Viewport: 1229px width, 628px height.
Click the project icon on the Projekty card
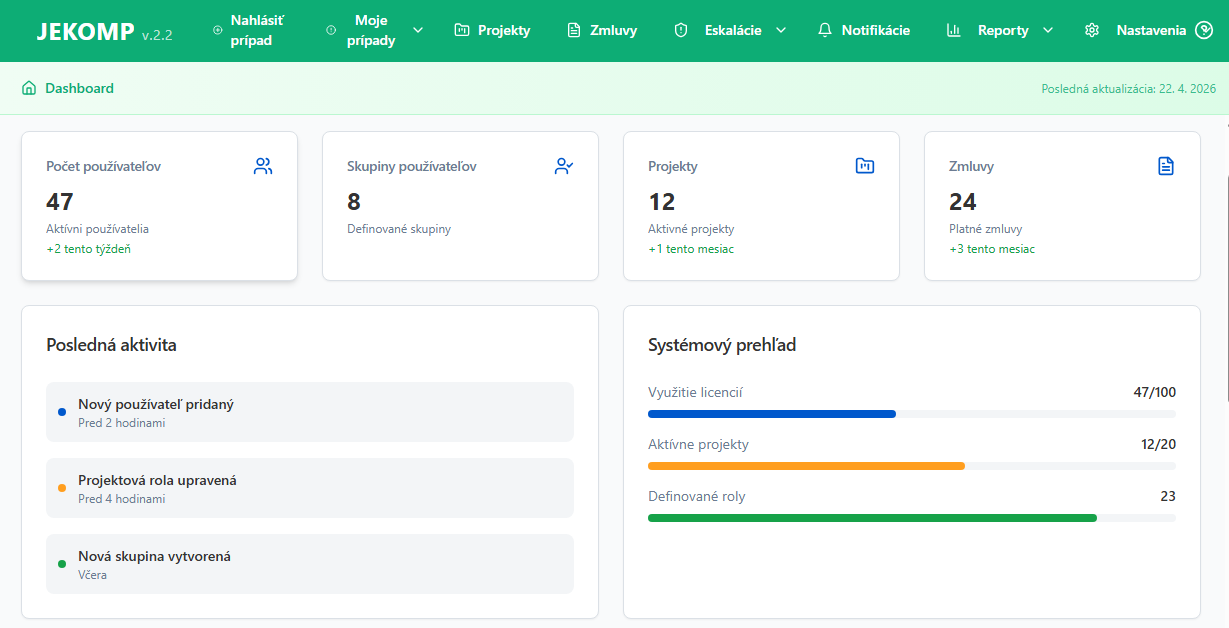[864, 166]
